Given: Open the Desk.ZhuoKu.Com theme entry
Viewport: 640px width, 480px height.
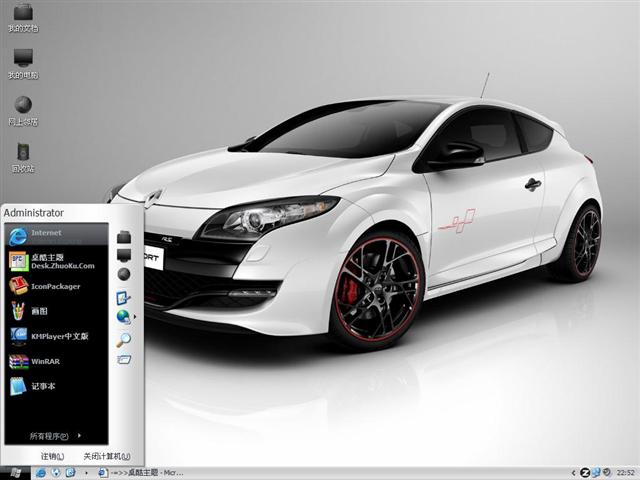Looking at the screenshot, I should coord(56,261).
